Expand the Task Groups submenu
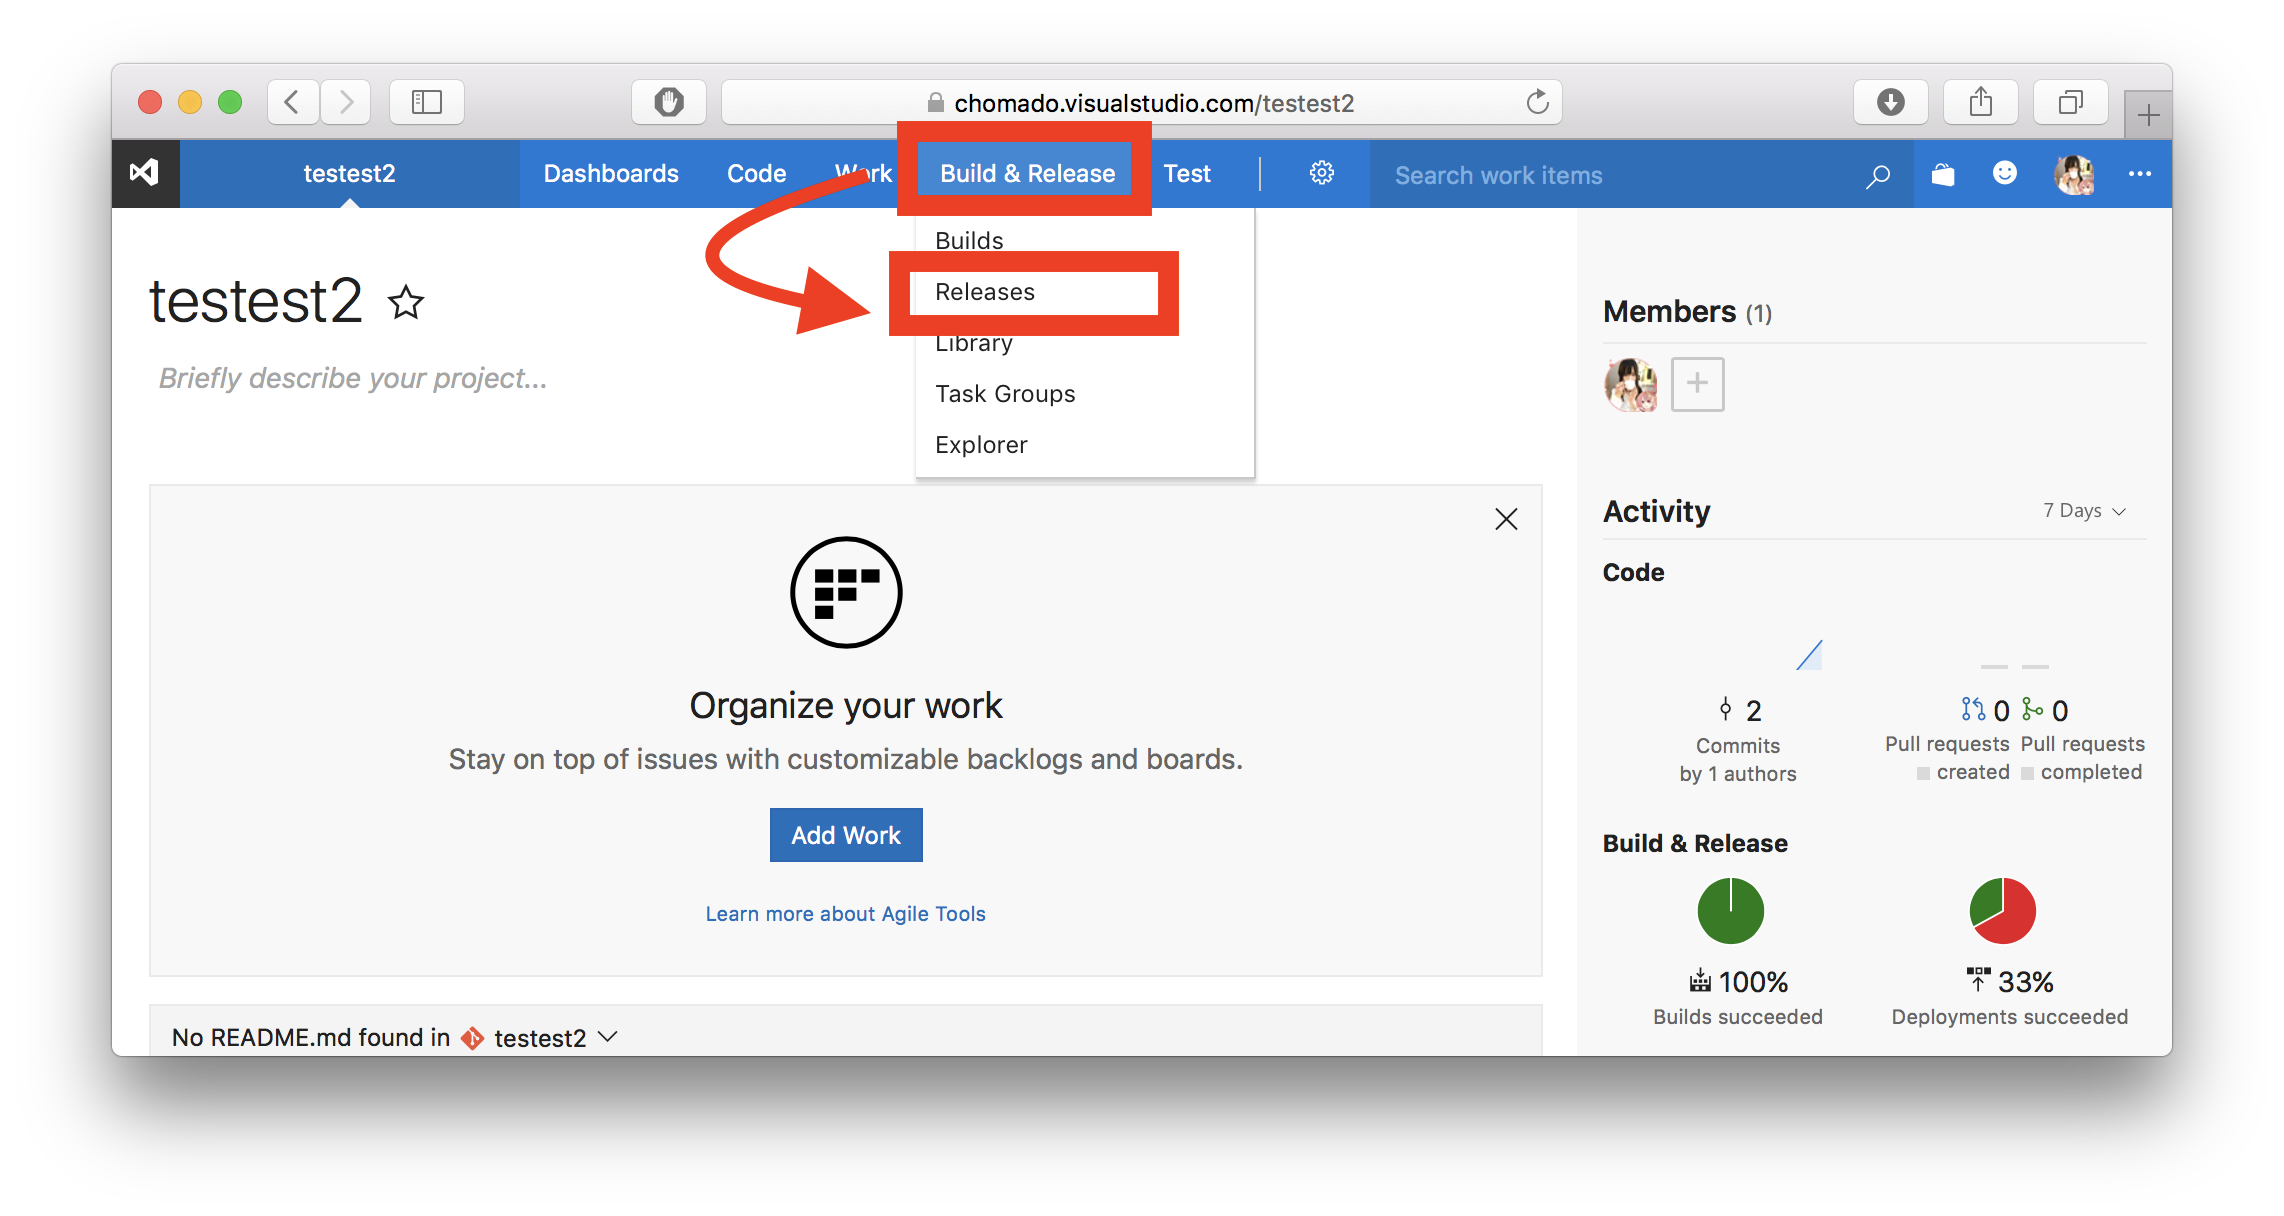Image resolution: width=2284 pixels, height=1216 pixels. coord(1003,394)
